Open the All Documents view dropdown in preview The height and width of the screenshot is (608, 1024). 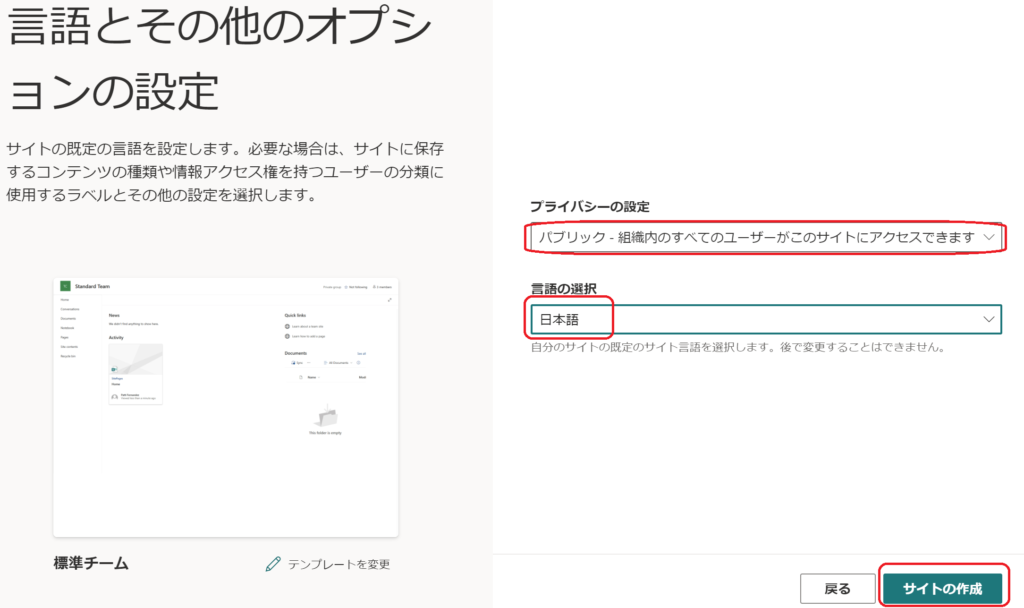pyautogui.click(x=337, y=362)
